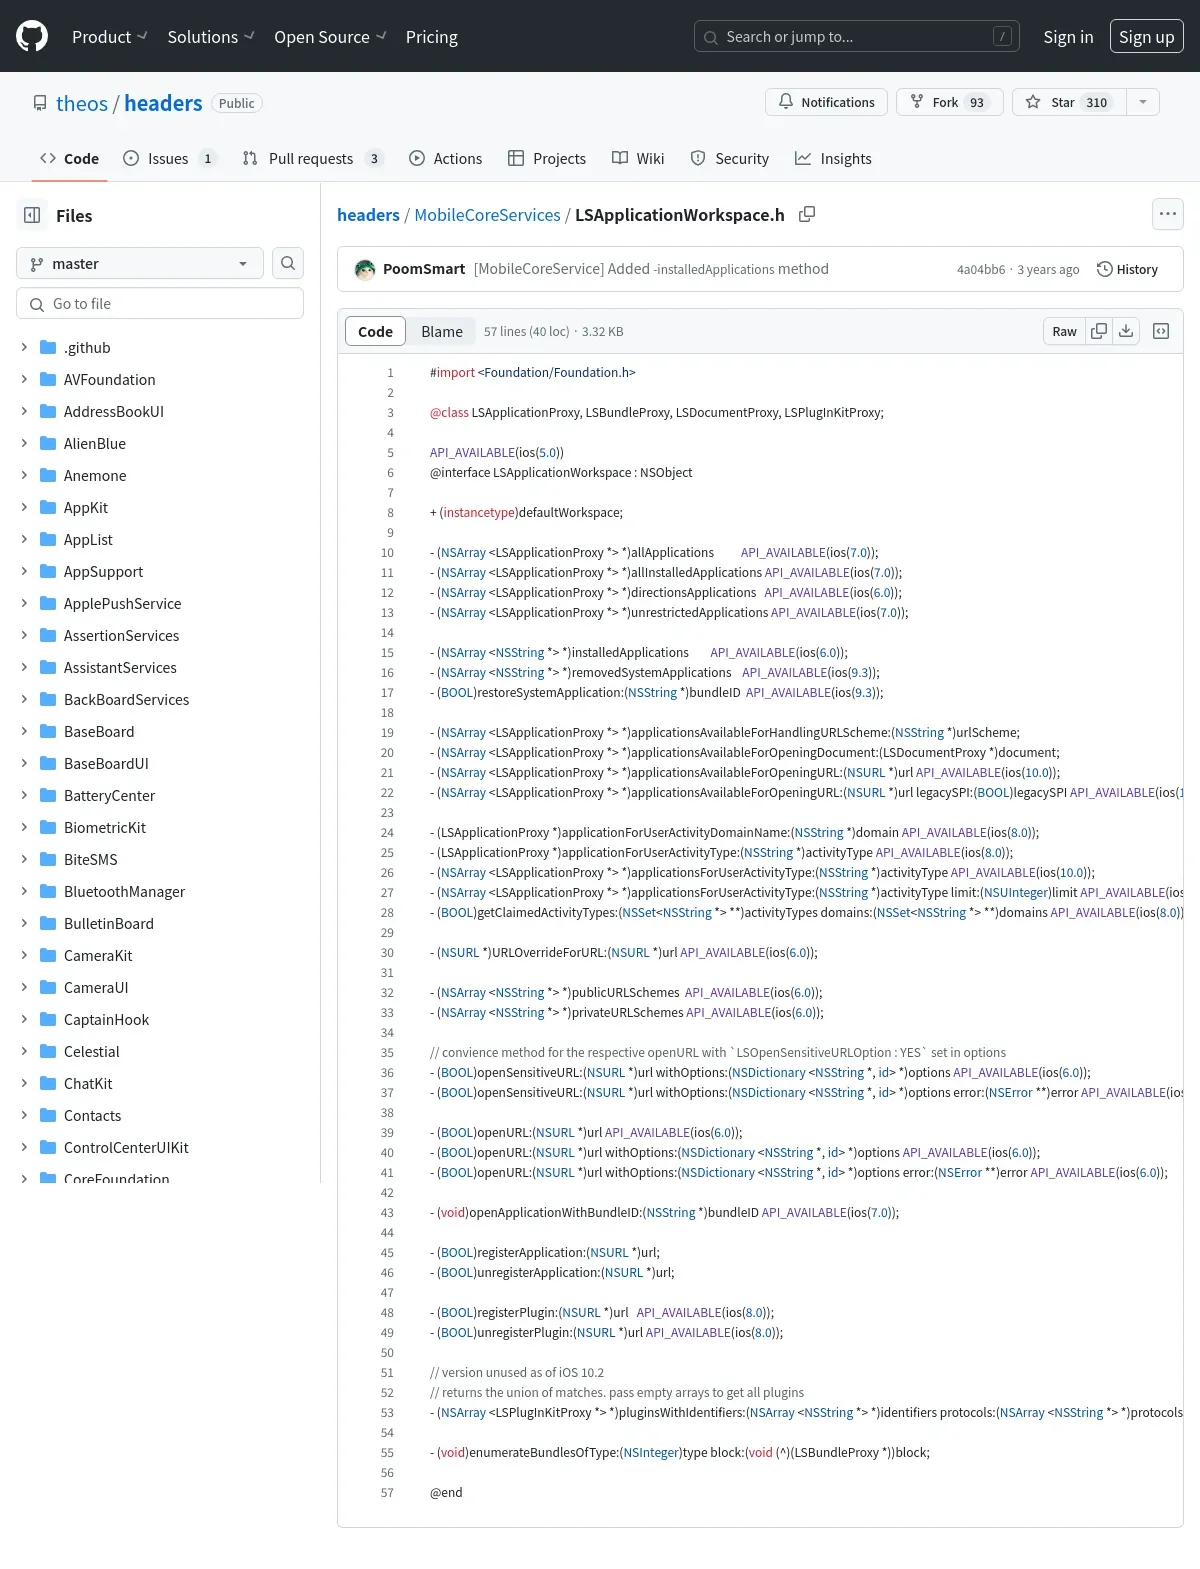The image size is (1200, 1569).
Task: Open the Actions tab
Action: [446, 158]
